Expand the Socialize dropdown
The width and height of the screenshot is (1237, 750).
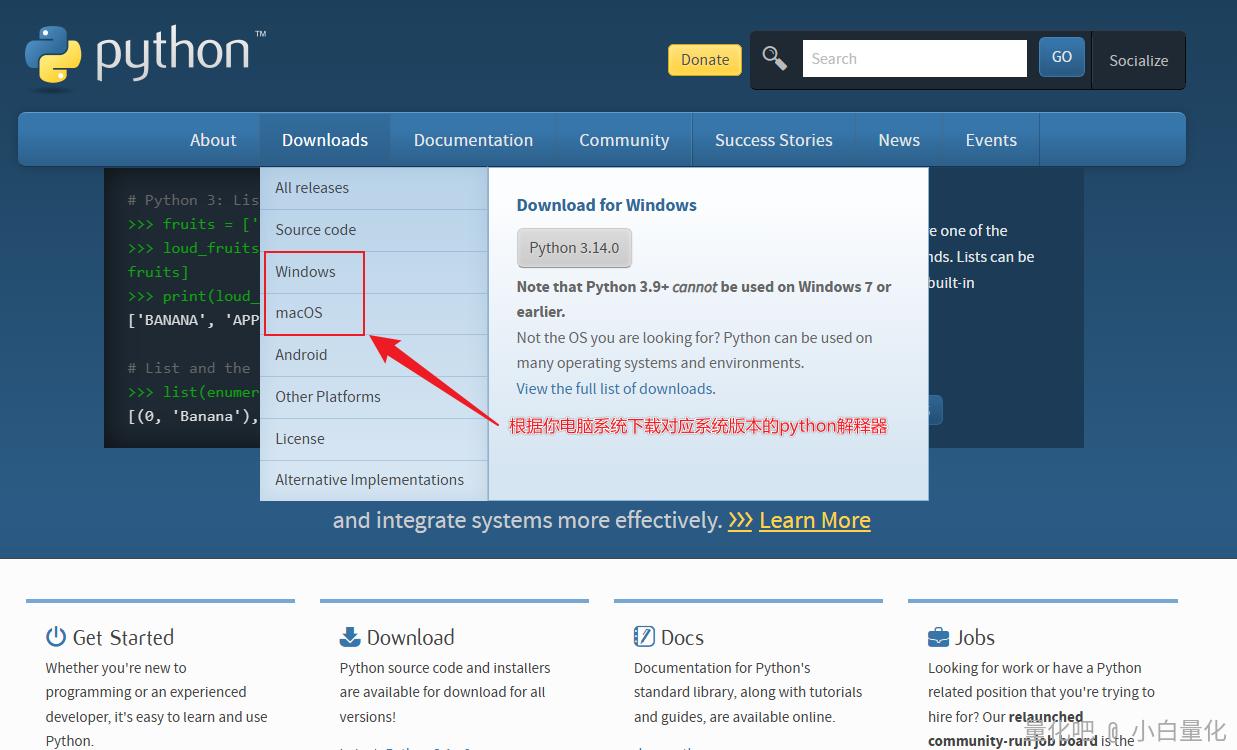coord(1138,60)
